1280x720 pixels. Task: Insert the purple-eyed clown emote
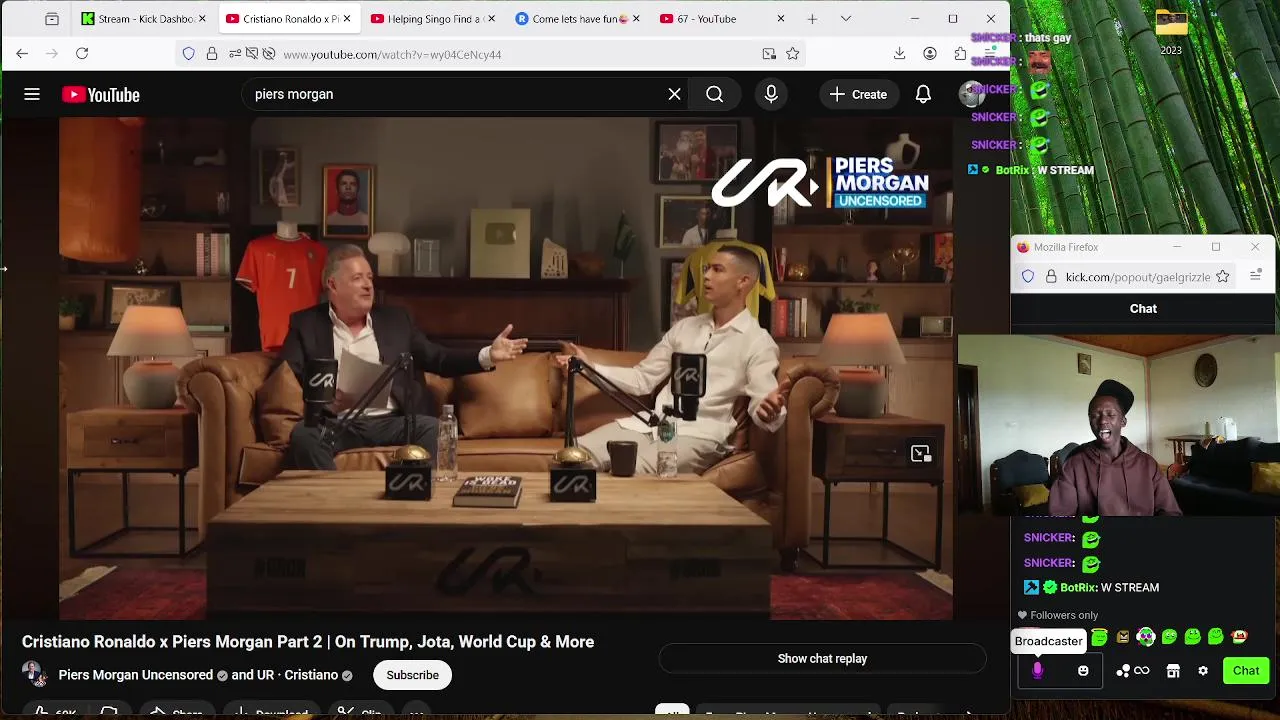(x=1146, y=637)
